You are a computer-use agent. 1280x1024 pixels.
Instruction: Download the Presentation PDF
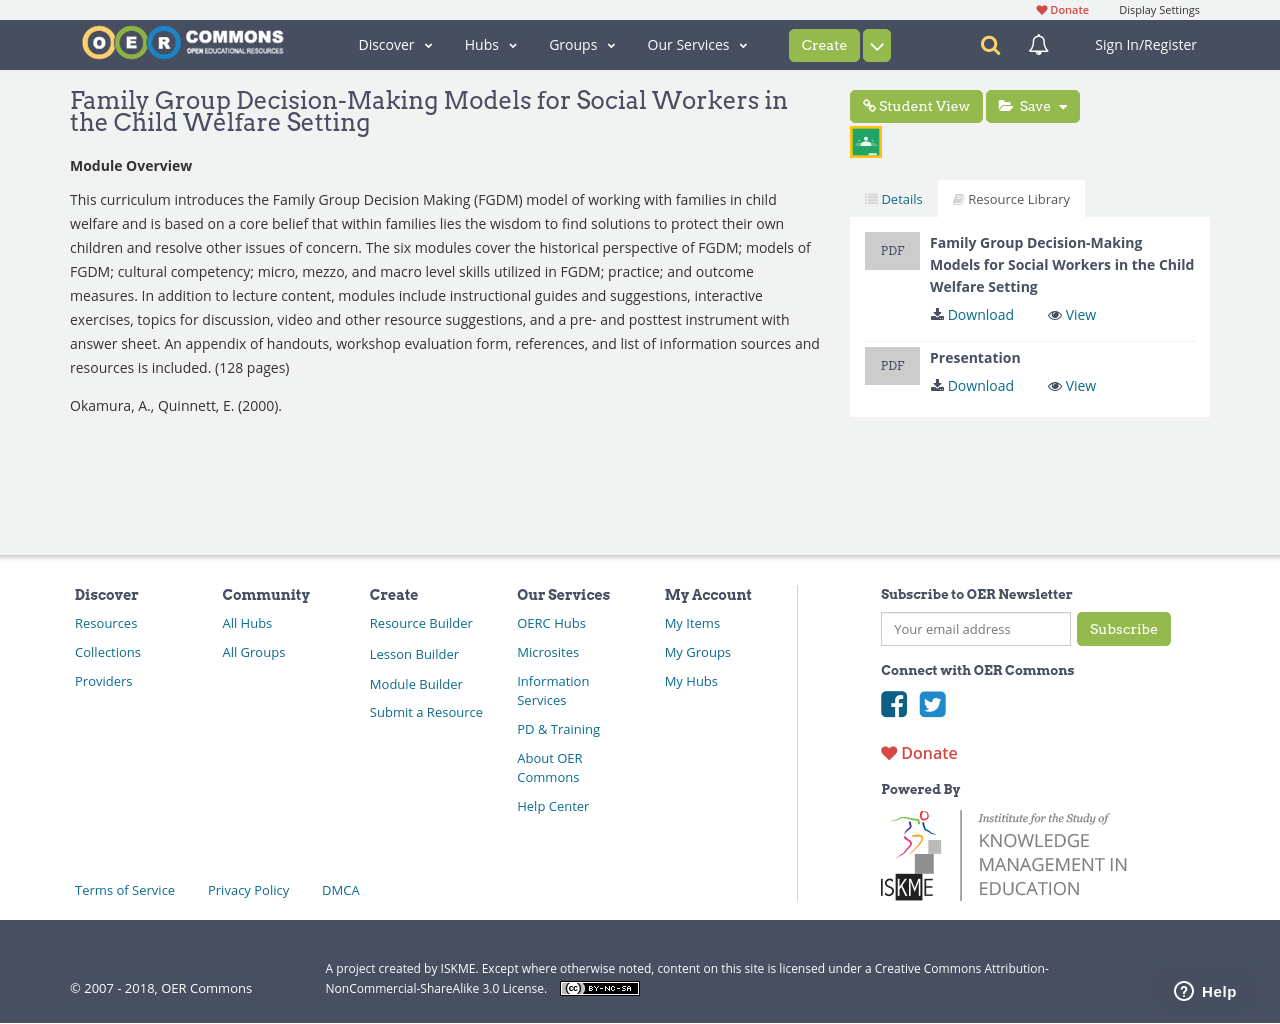972,384
